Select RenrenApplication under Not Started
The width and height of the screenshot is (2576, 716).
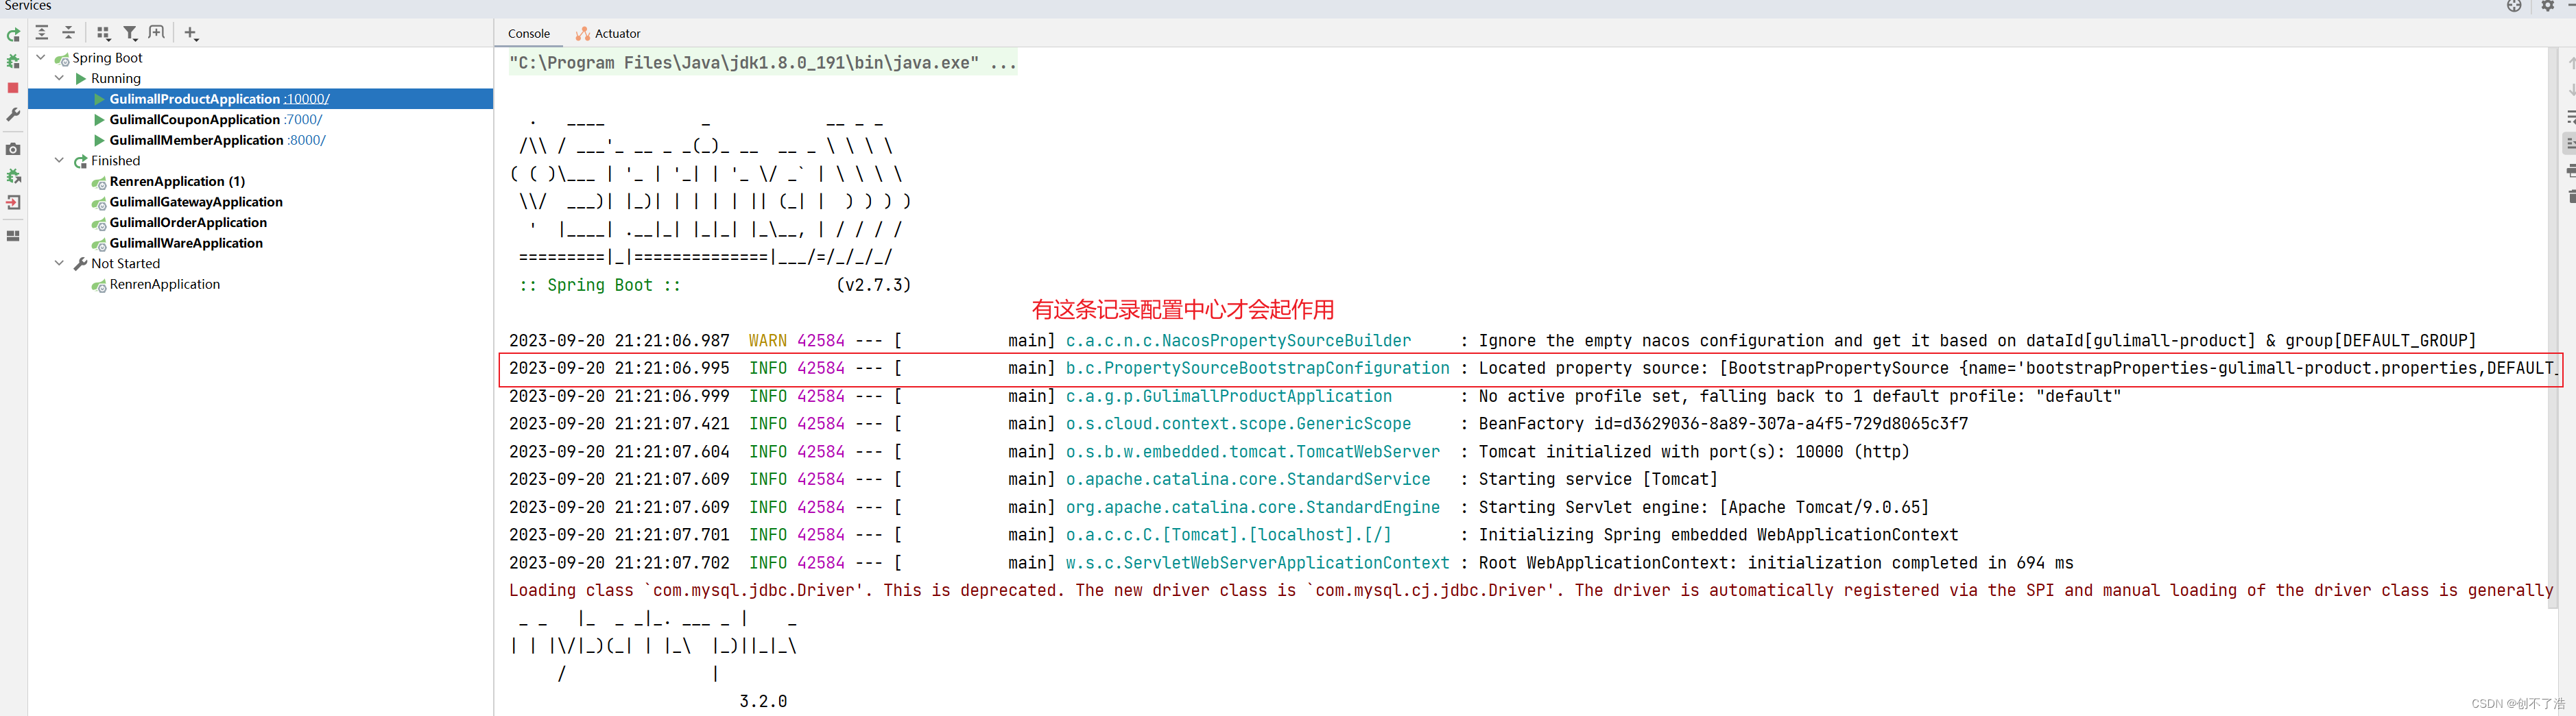165,285
